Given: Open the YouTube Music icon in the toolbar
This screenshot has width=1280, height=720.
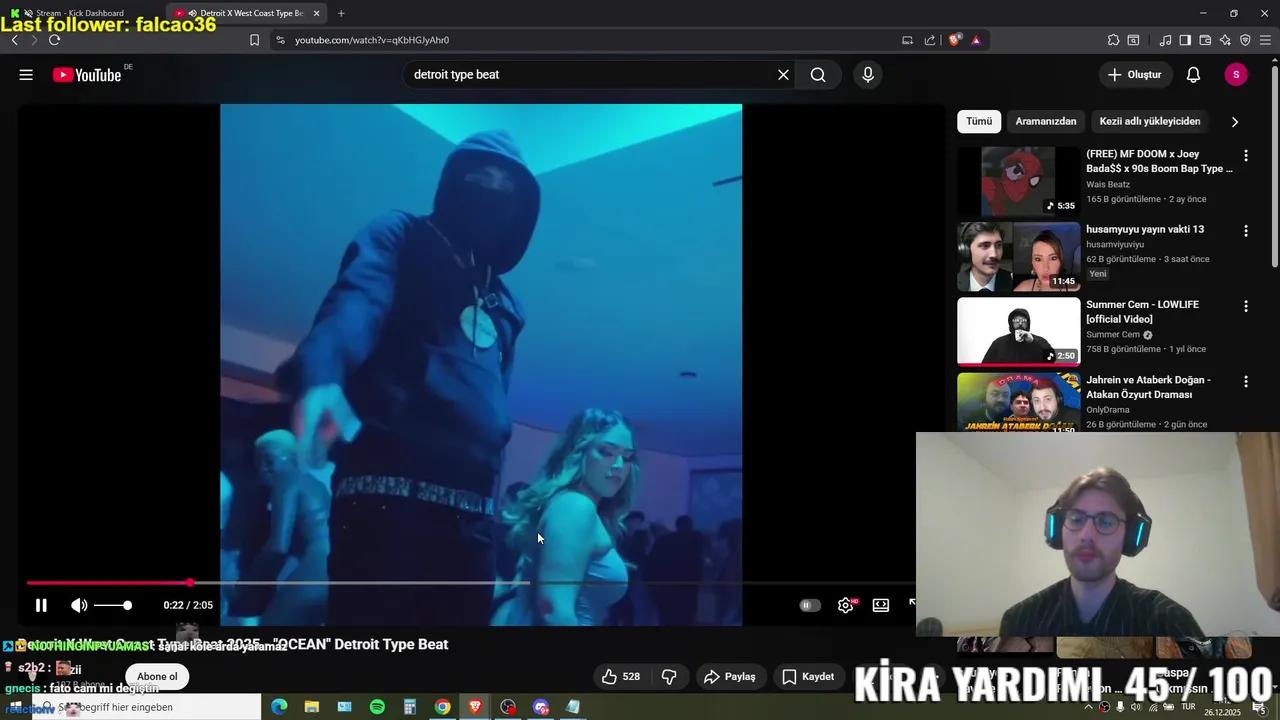Looking at the screenshot, I should tap(1164, 40).
